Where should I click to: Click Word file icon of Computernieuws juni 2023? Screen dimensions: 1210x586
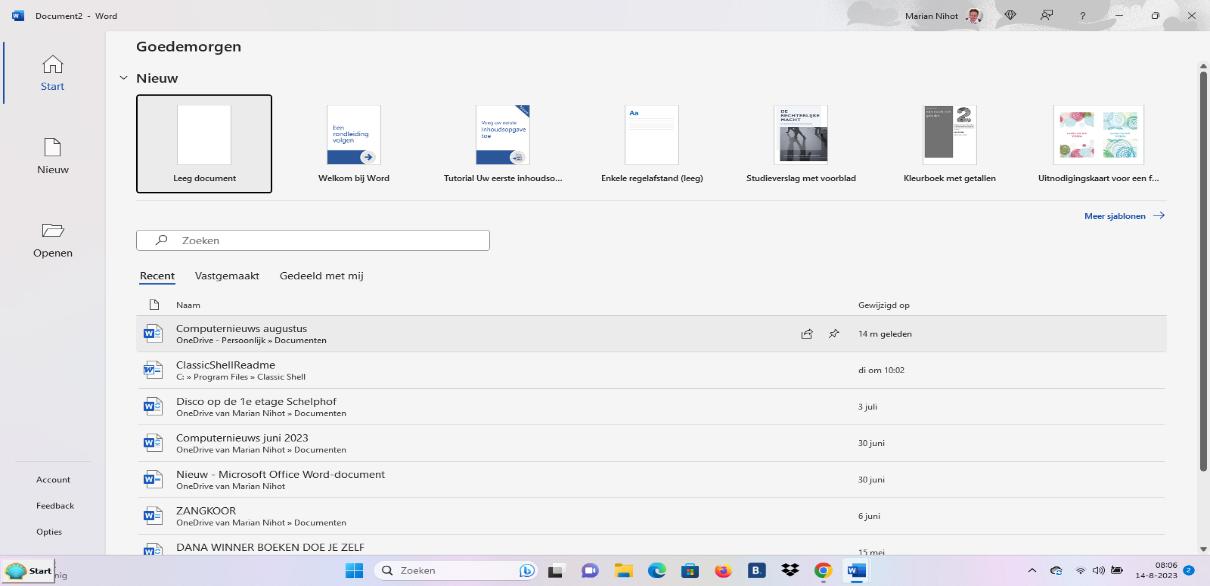click(152, 443)
